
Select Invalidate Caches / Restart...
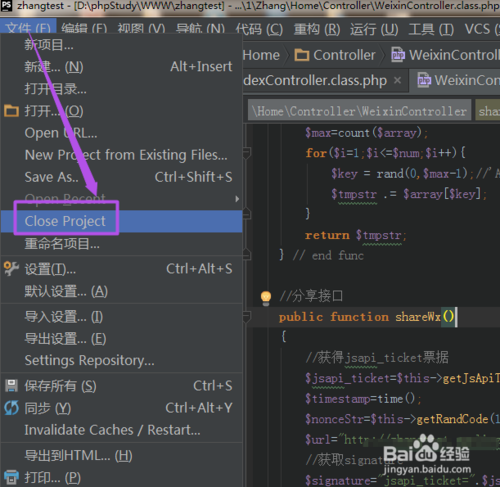[121, 430]
